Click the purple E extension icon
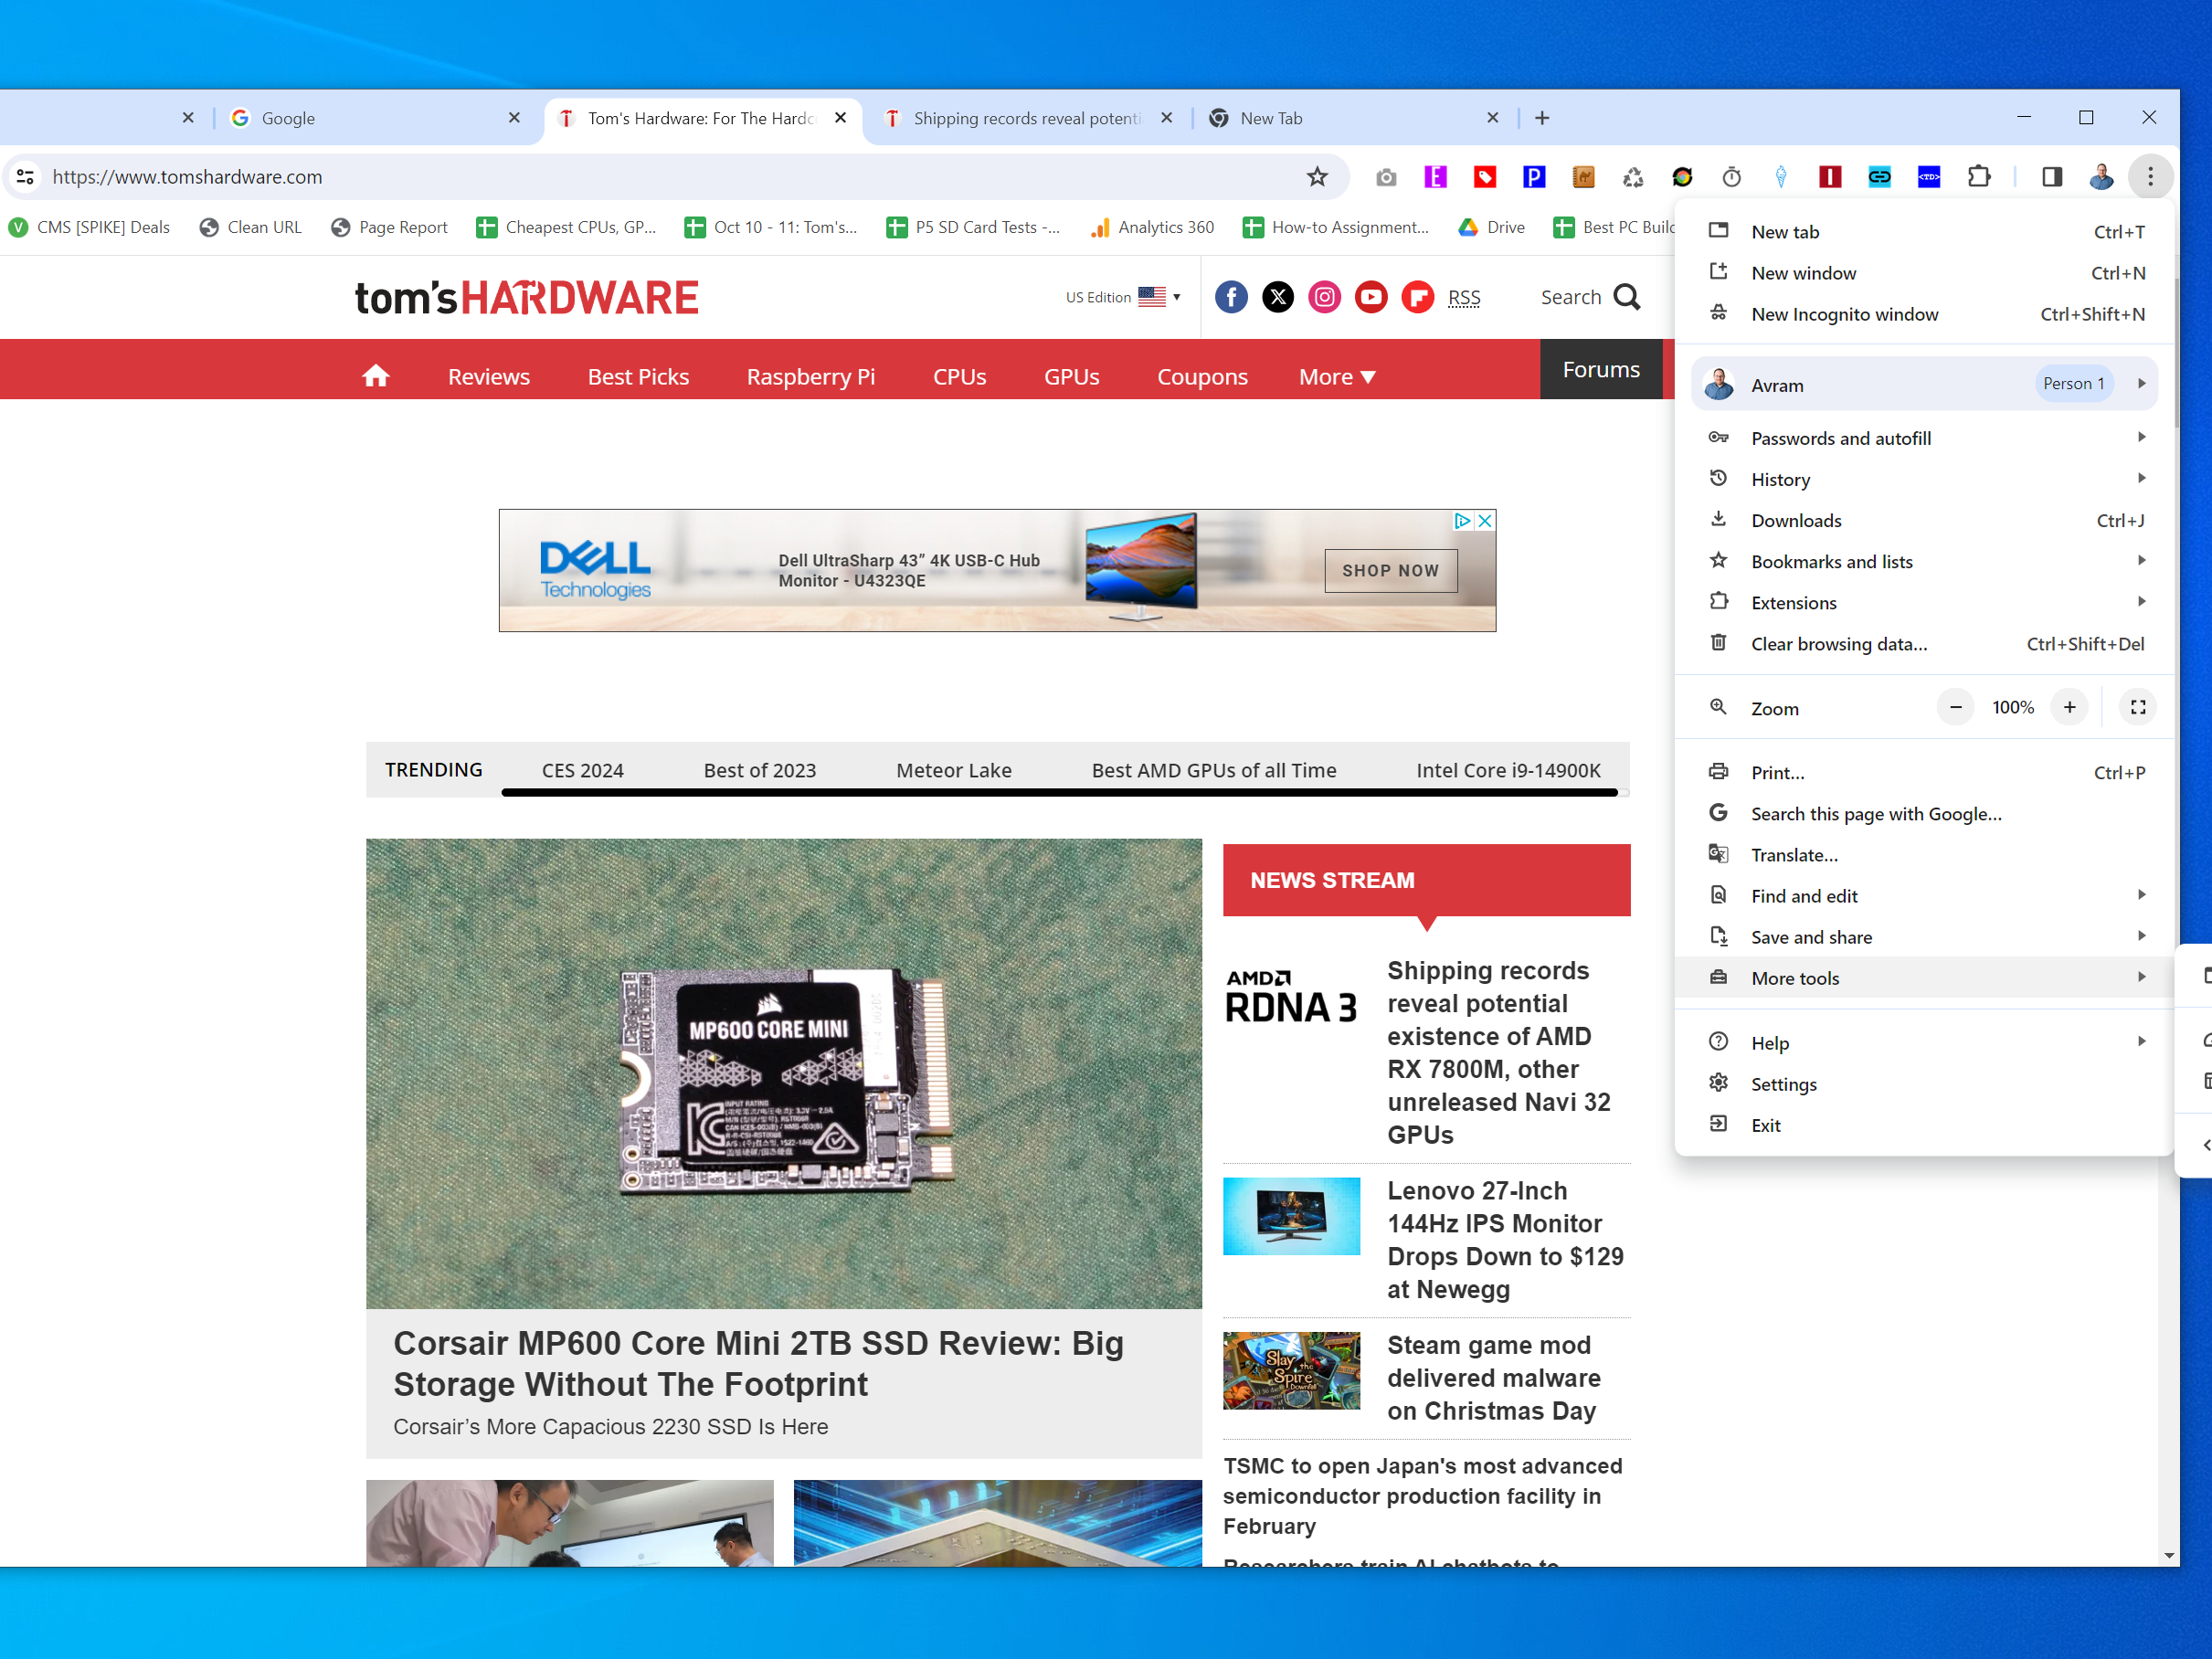 pyautogui.click(x=1435, y=177)
